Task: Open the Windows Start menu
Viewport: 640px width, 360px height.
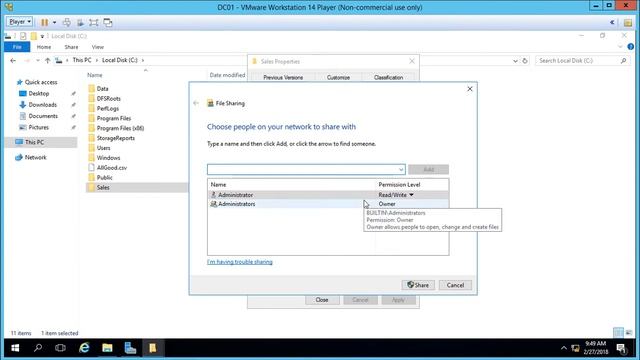Action: point(15,348)
